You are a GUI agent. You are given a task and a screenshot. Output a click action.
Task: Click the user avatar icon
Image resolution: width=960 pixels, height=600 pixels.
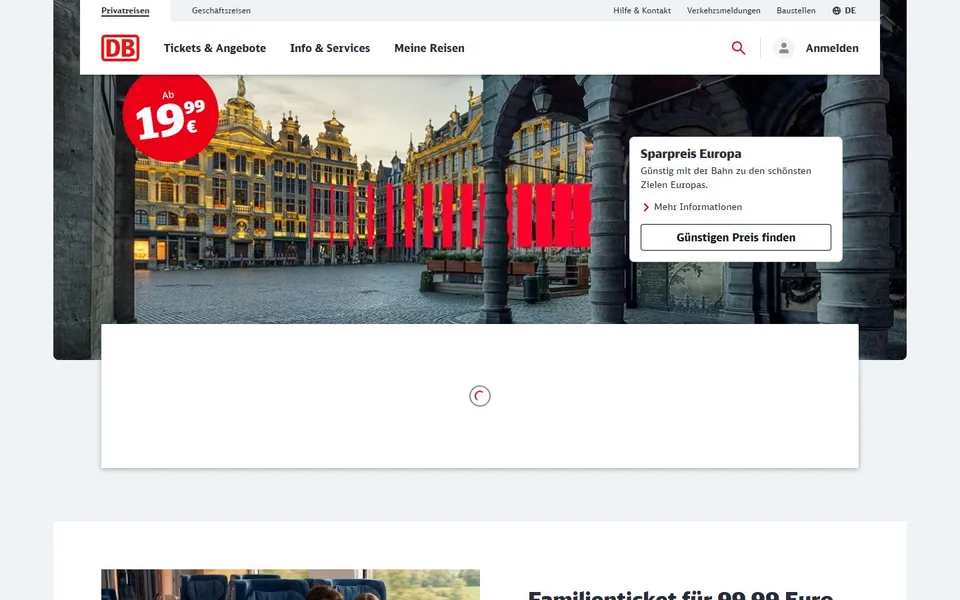pyautogui.click(x=784, y=48)
